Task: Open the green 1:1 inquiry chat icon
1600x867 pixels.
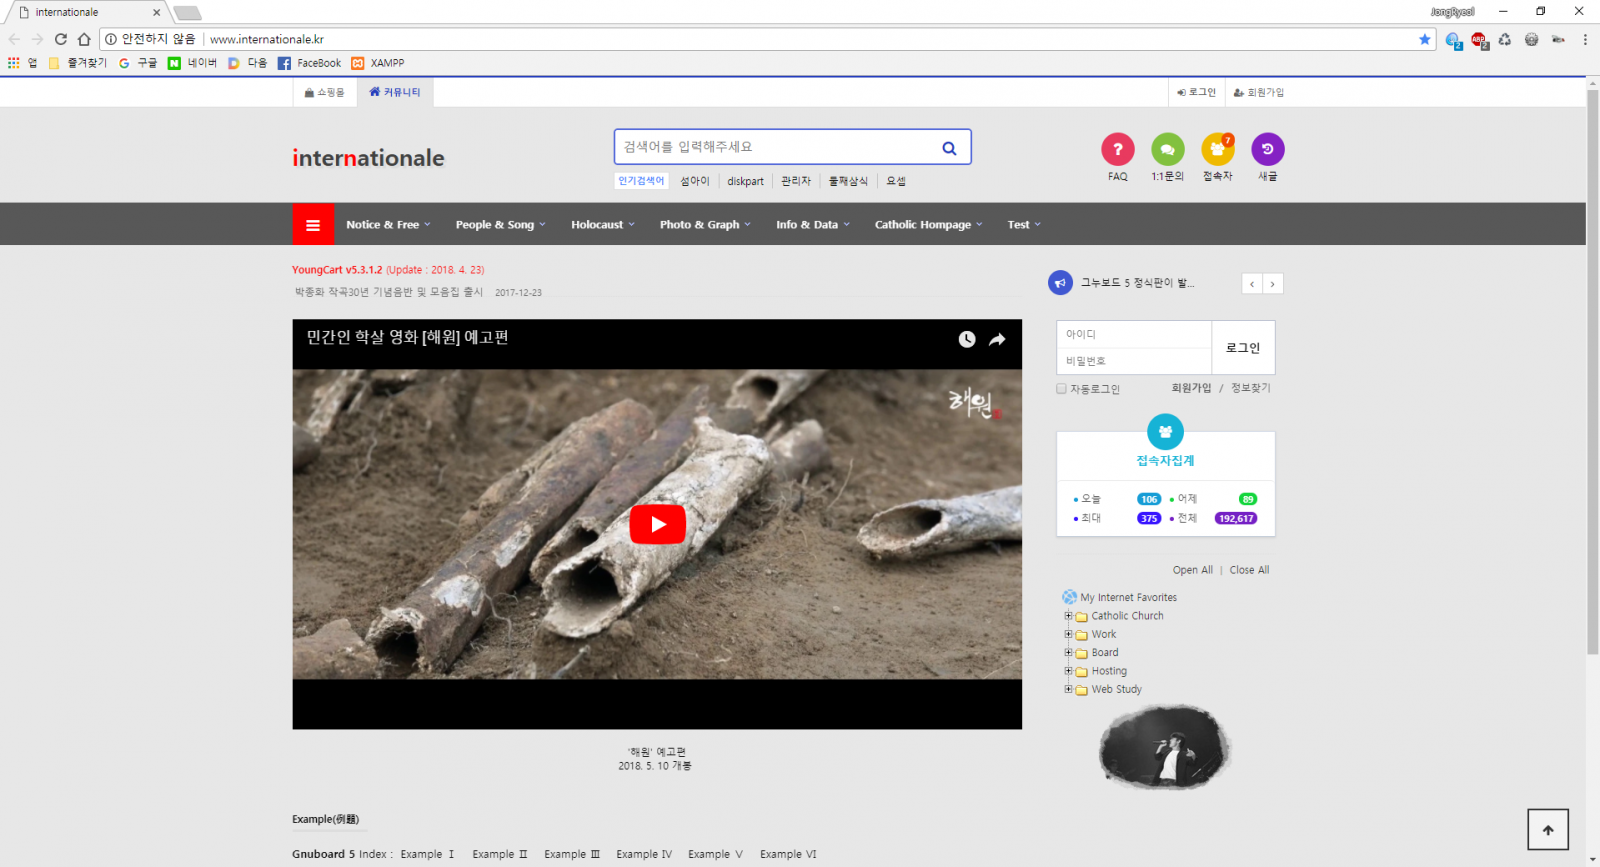Action: tap(1167, 149)
